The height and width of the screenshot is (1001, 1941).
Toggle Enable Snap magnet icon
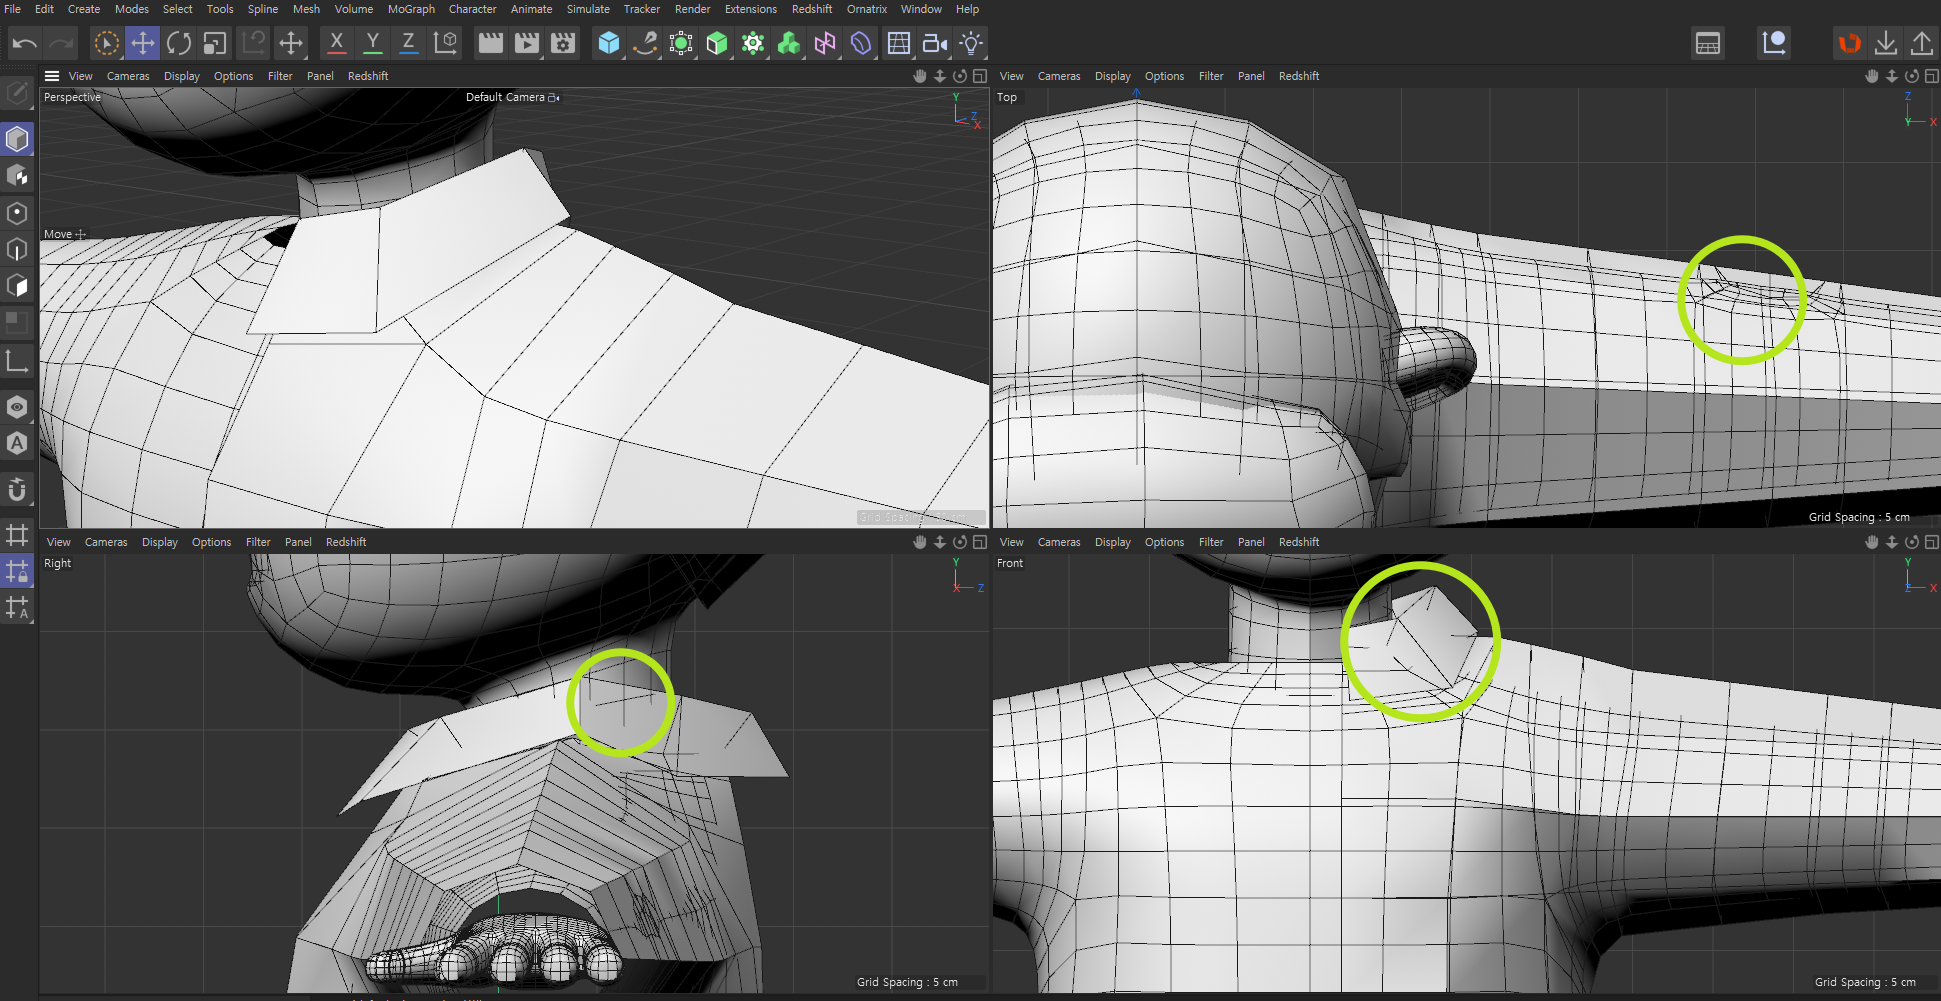17,489
